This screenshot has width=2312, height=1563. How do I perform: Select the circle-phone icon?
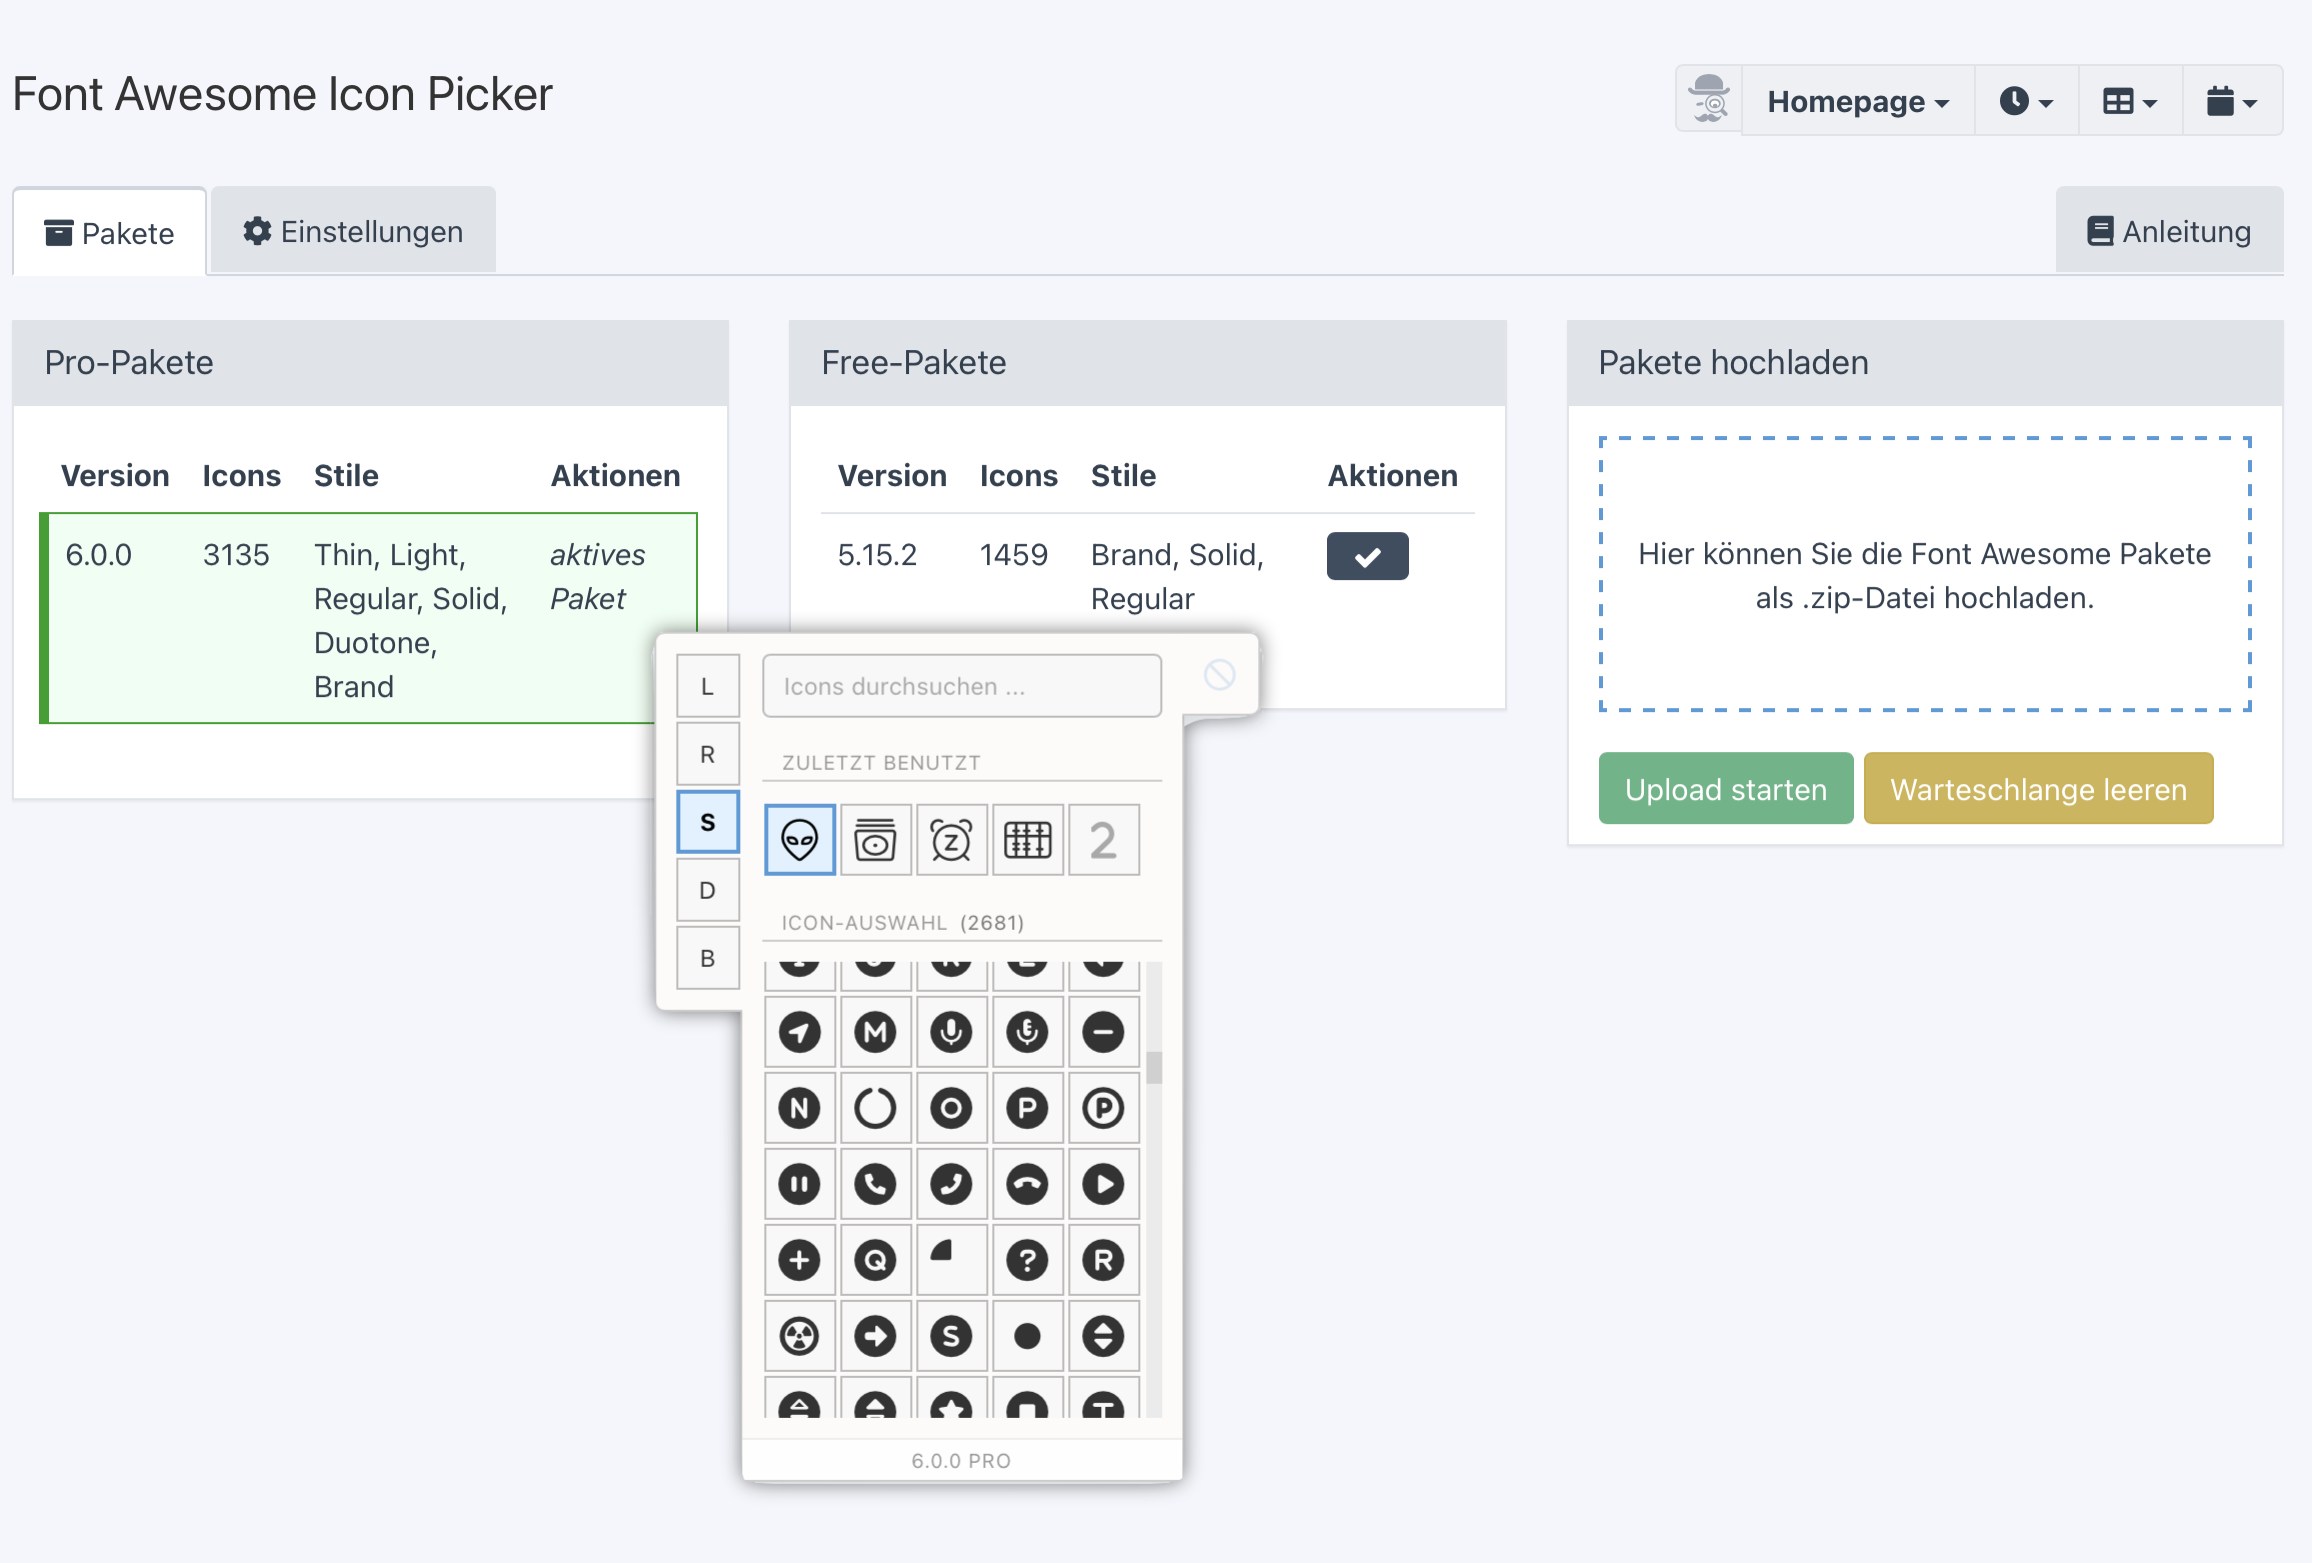point(875,1184)
